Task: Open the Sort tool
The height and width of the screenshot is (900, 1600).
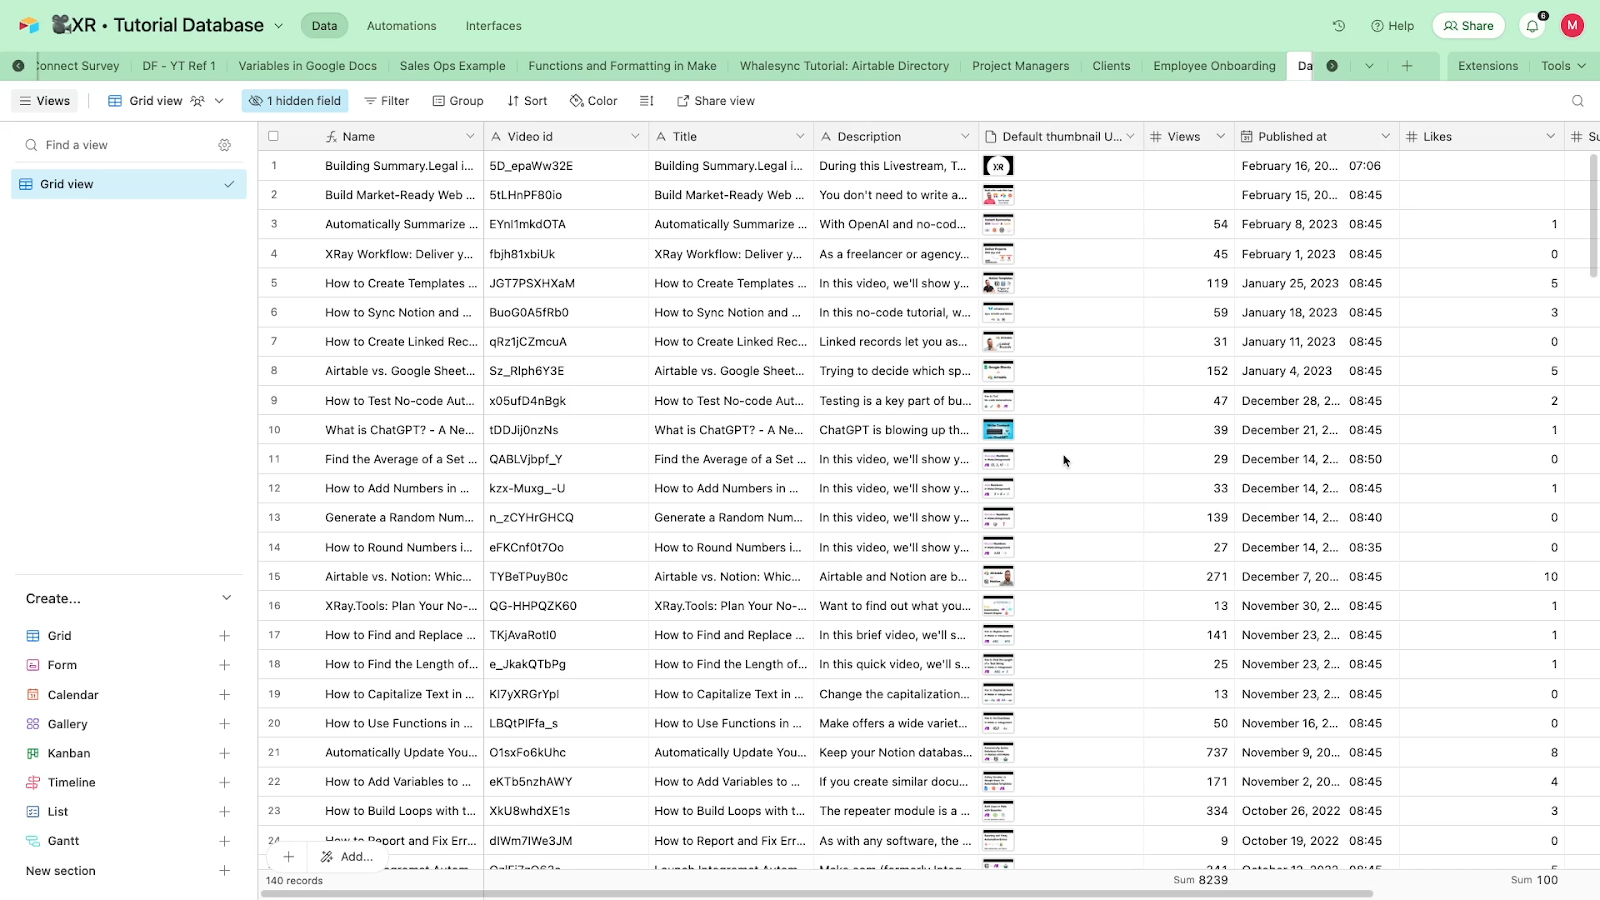Action: 527,101
